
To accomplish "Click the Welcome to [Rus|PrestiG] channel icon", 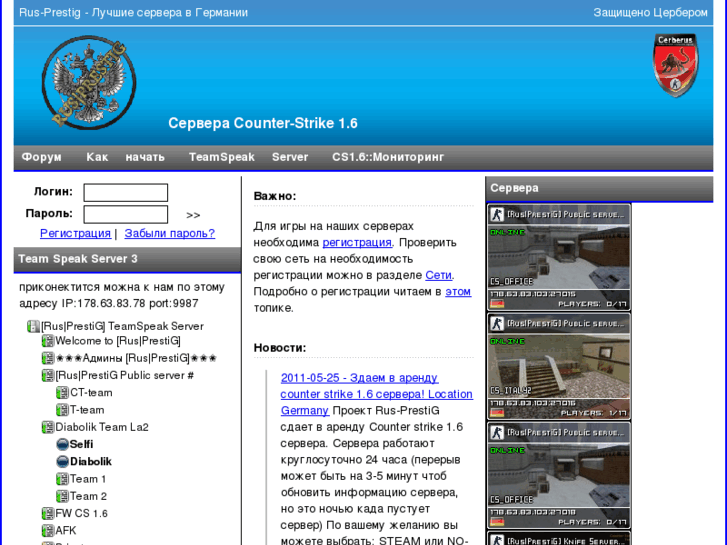I will point(48,341).
